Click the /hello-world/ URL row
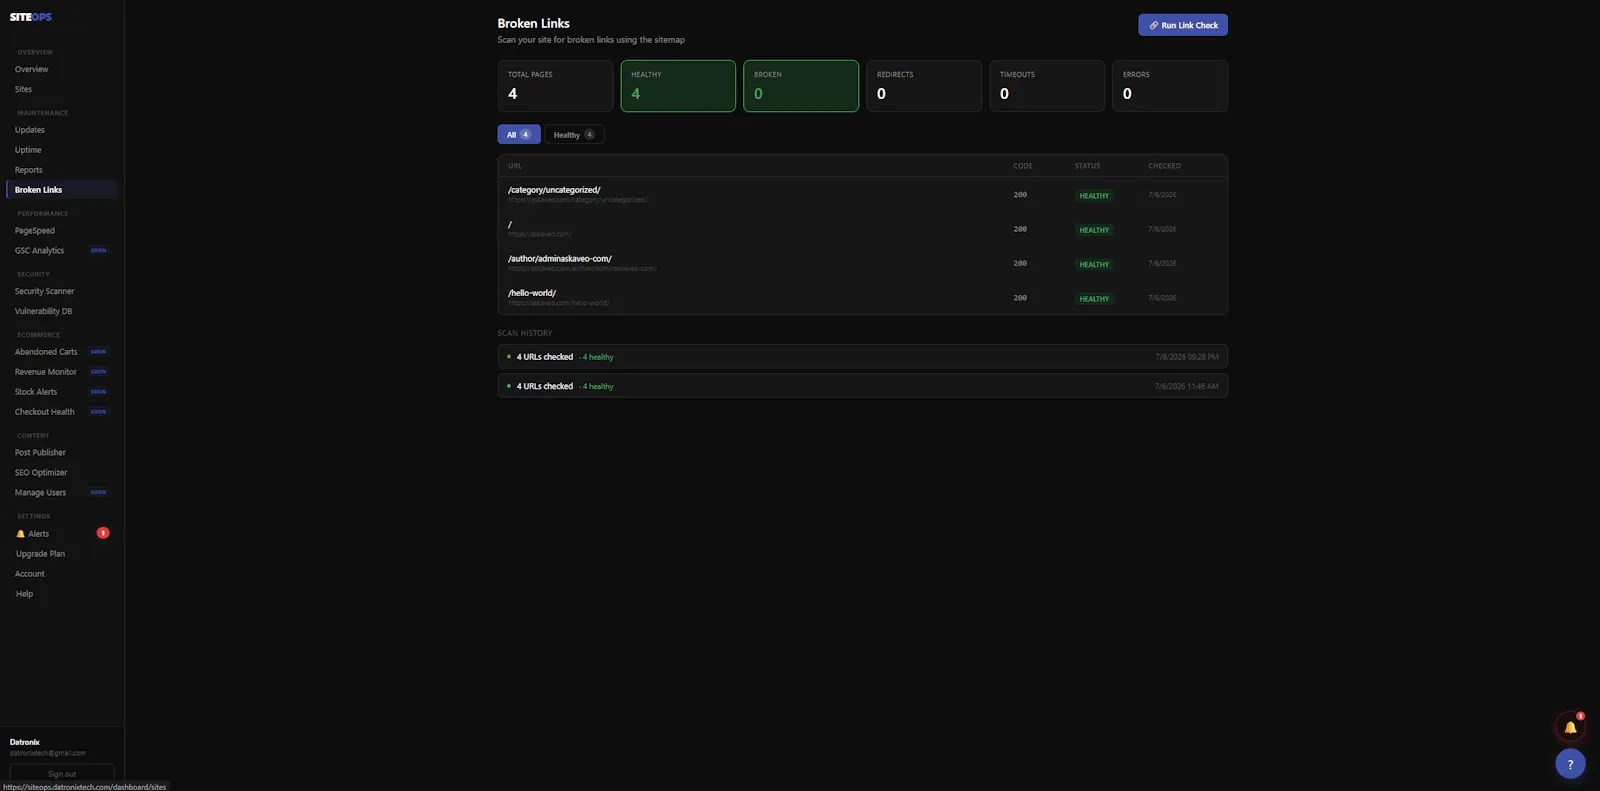This screenshot has height=791, width=1600. (862, 297)
